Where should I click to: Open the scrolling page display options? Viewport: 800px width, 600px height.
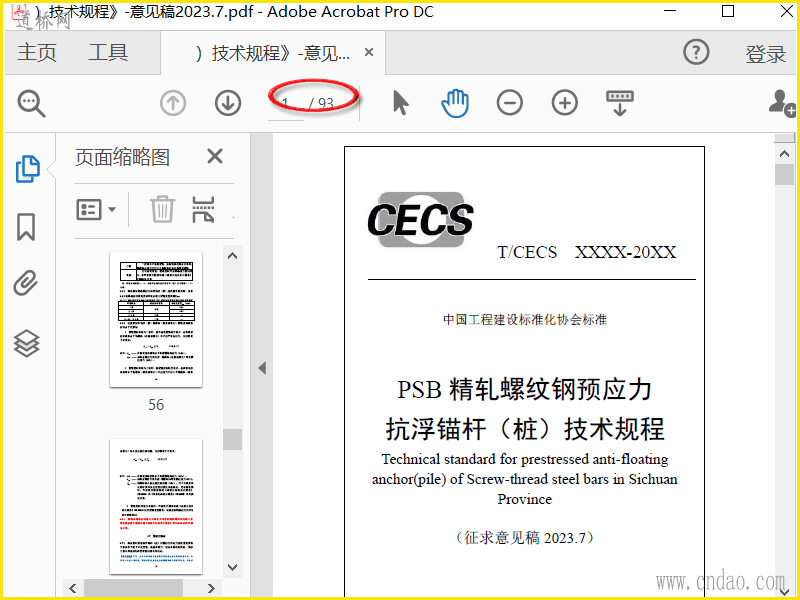point(619,103)
